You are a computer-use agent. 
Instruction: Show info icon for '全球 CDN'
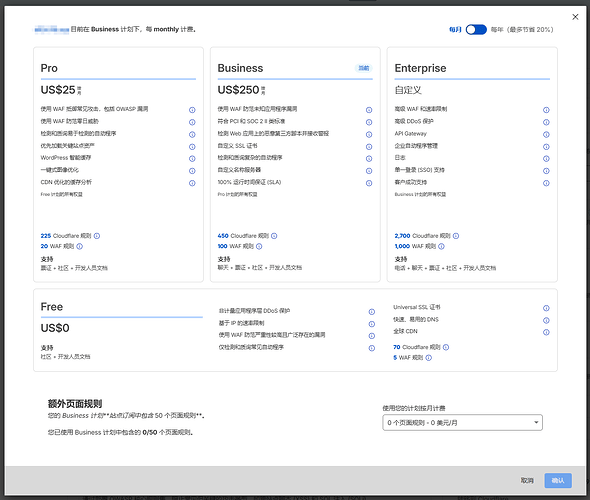click(x=546, y=332)
